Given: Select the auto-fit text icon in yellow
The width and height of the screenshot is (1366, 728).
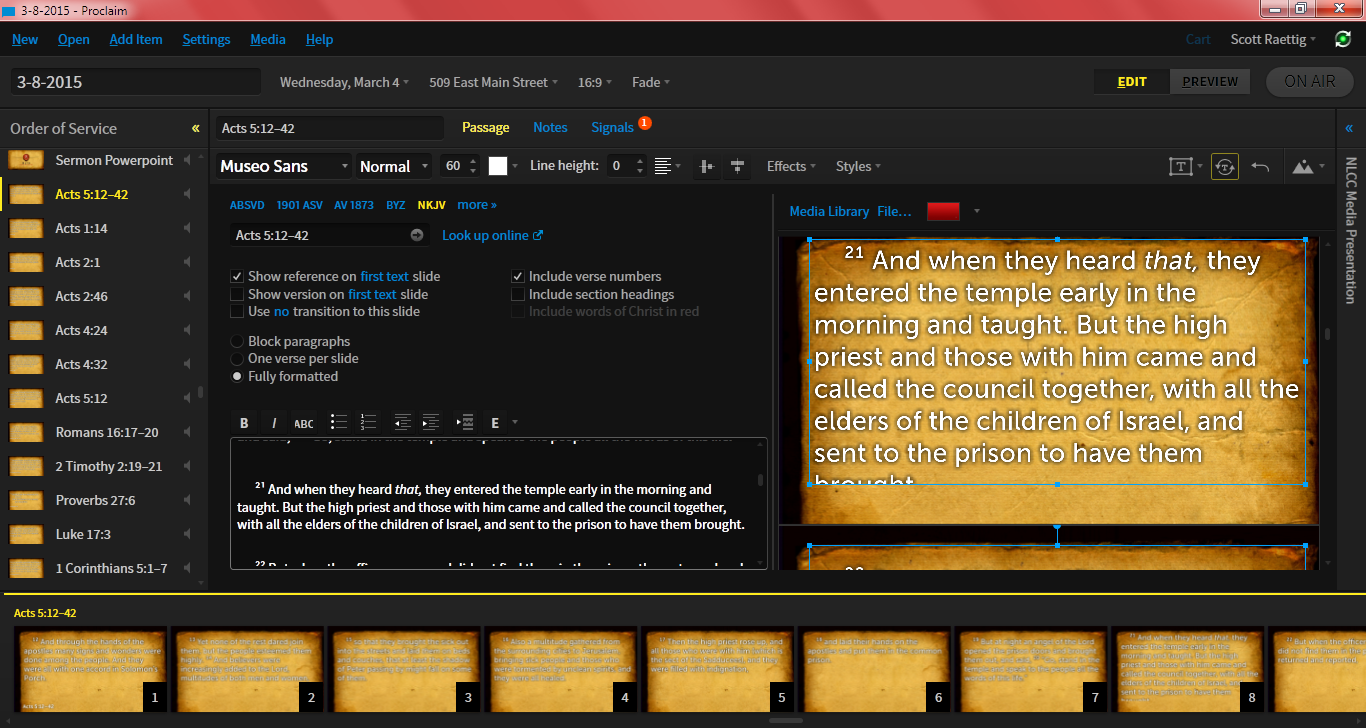Looking at the screenshot, I should click(1224, 166).
